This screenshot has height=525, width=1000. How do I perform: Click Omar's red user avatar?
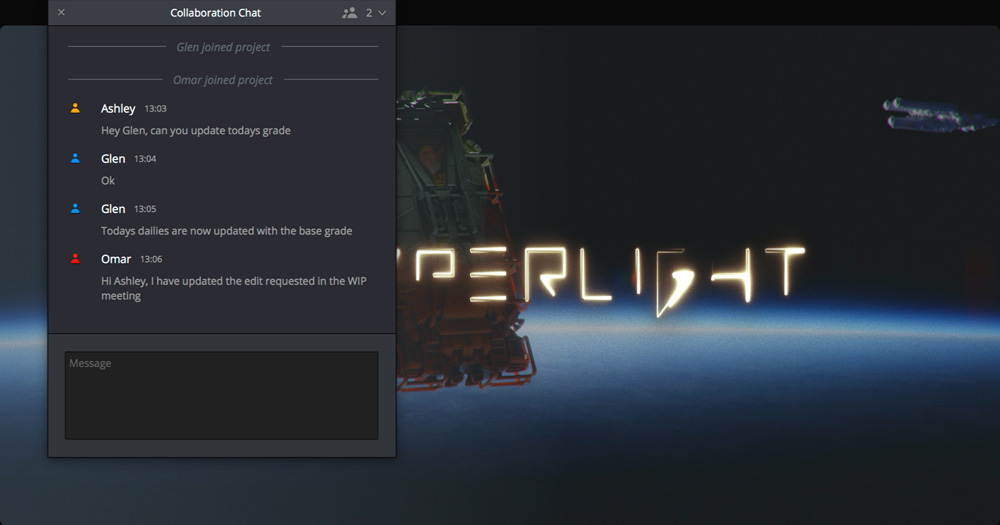(x=75, y=258)
